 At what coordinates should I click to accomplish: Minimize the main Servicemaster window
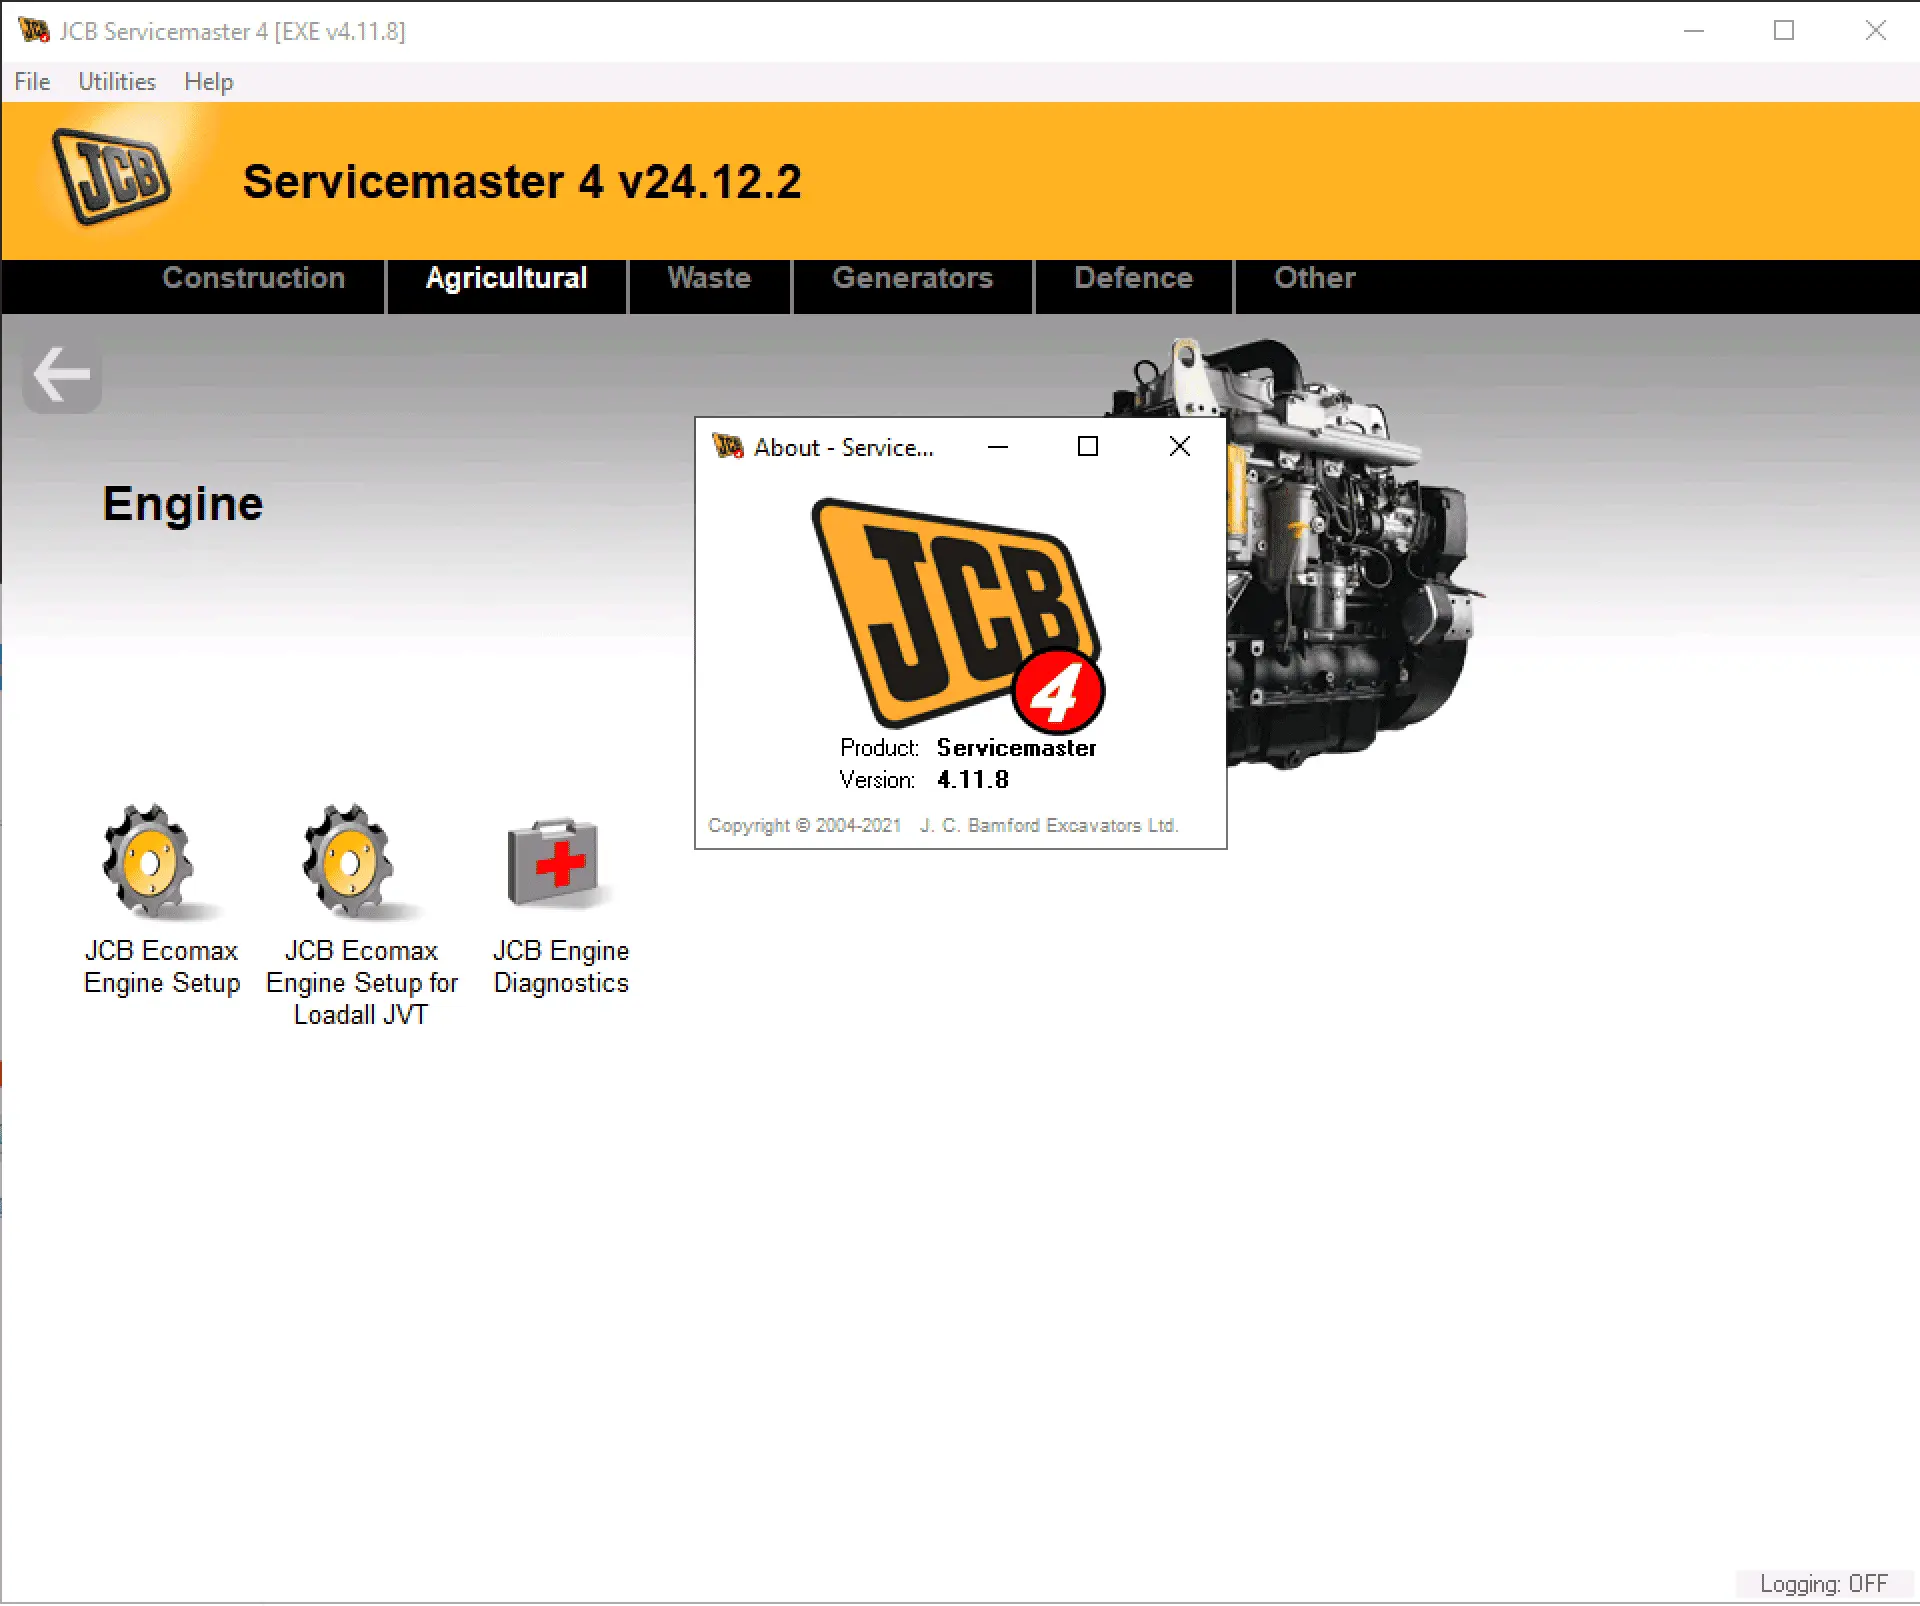pyautogui.click(x=1694, y=31)
